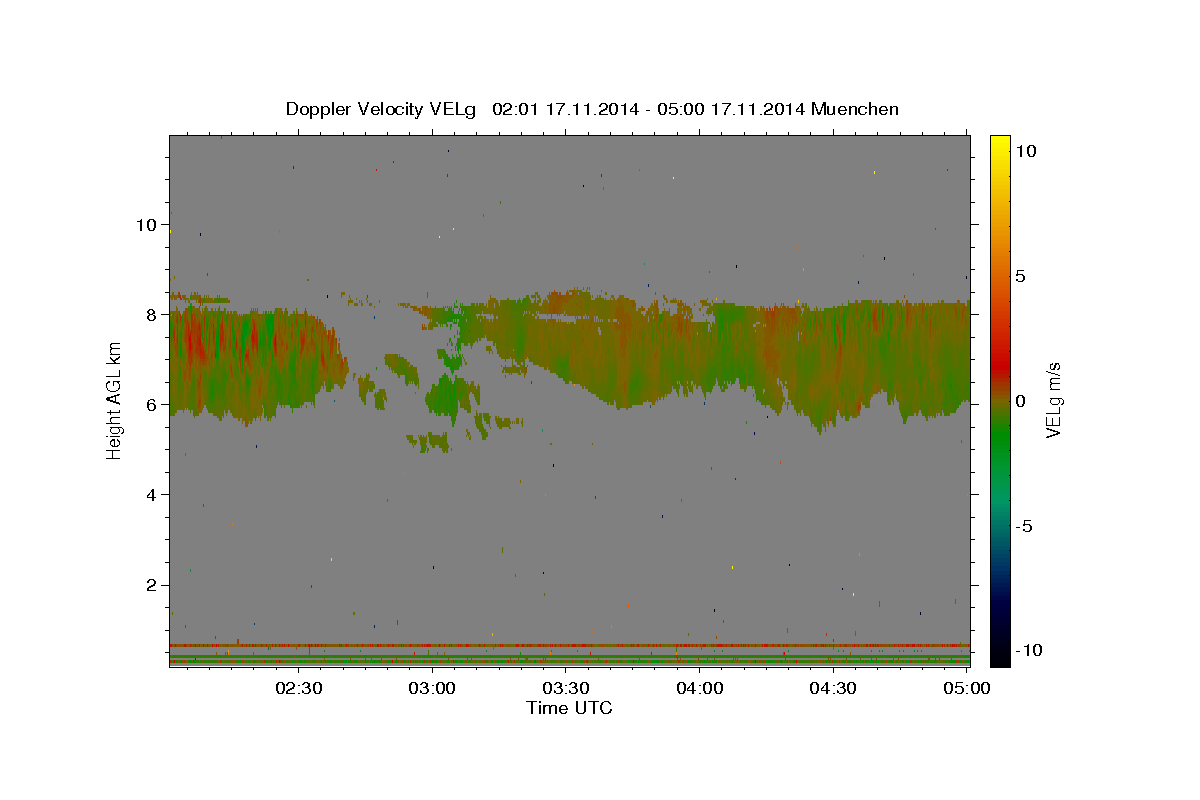This screenshot has height=800, width=1200.
Task: Click the 04:00 time tick label
Action: pos(700,688)
